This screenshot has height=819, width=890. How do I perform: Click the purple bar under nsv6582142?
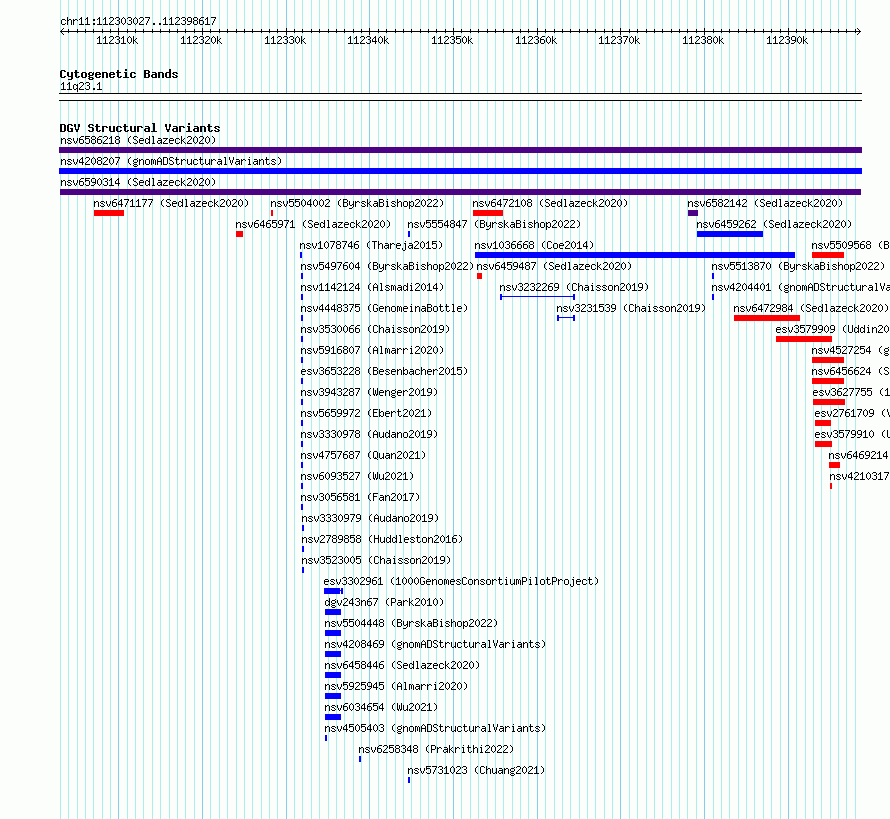pos(693,213)
